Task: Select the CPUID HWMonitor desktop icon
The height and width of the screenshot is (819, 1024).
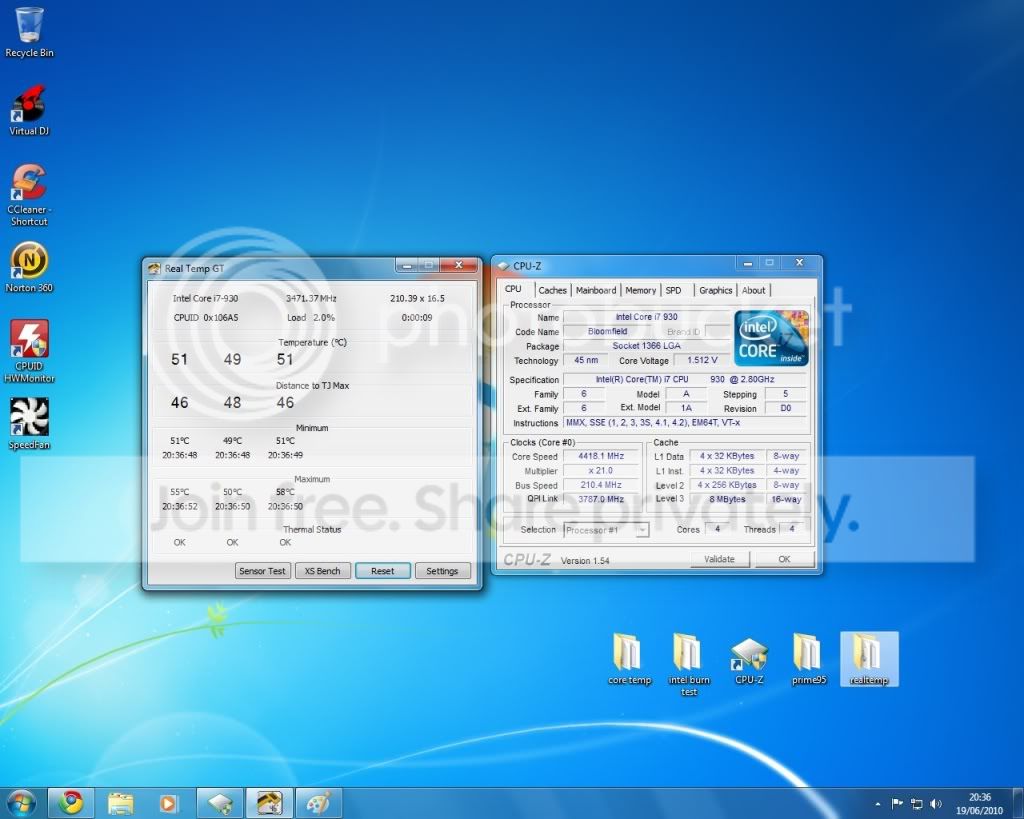Action: 29,351
